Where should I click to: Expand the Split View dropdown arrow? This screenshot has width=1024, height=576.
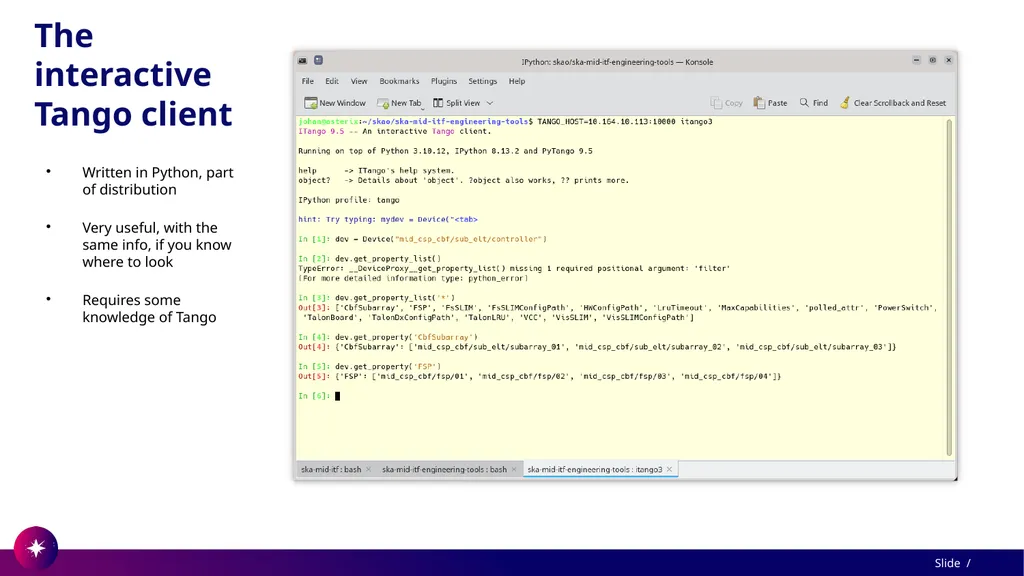point(490,103)
